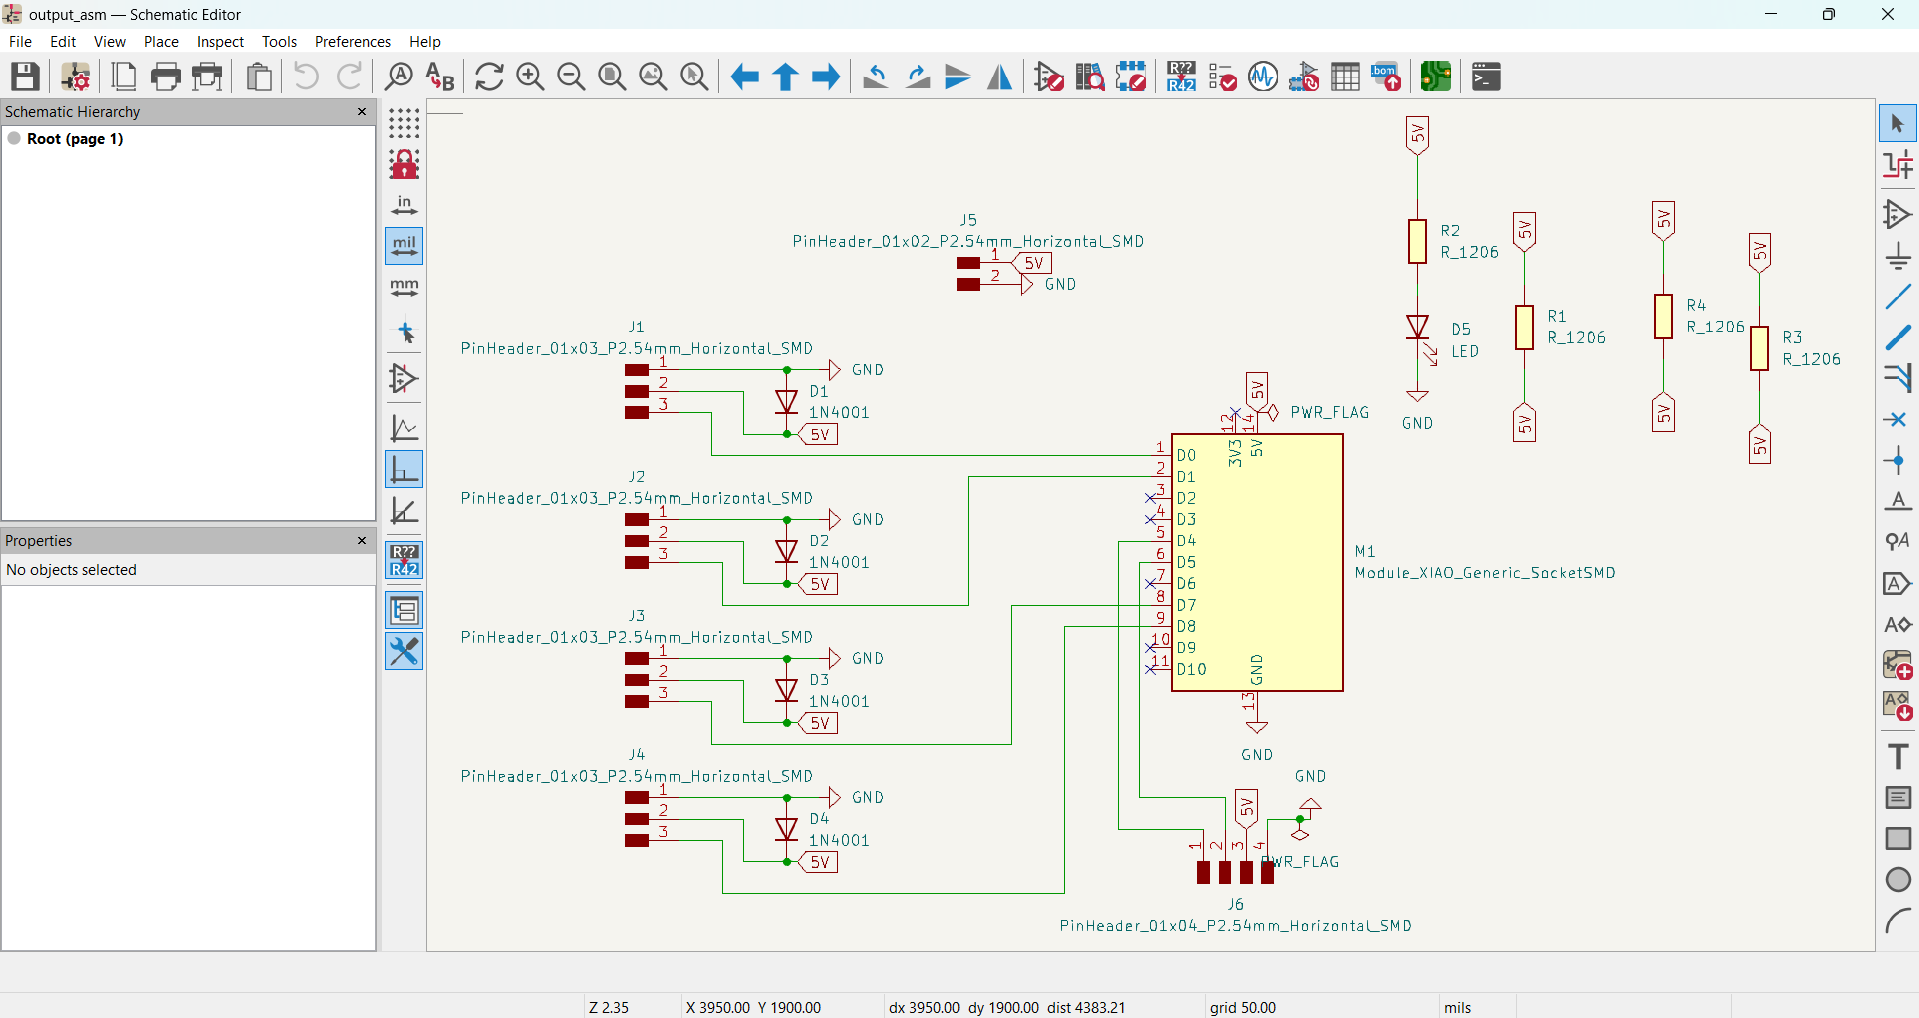Toggle properties manager panel
The height and width of the screenshot is (1018, 1919).
(x=404, y=652)
